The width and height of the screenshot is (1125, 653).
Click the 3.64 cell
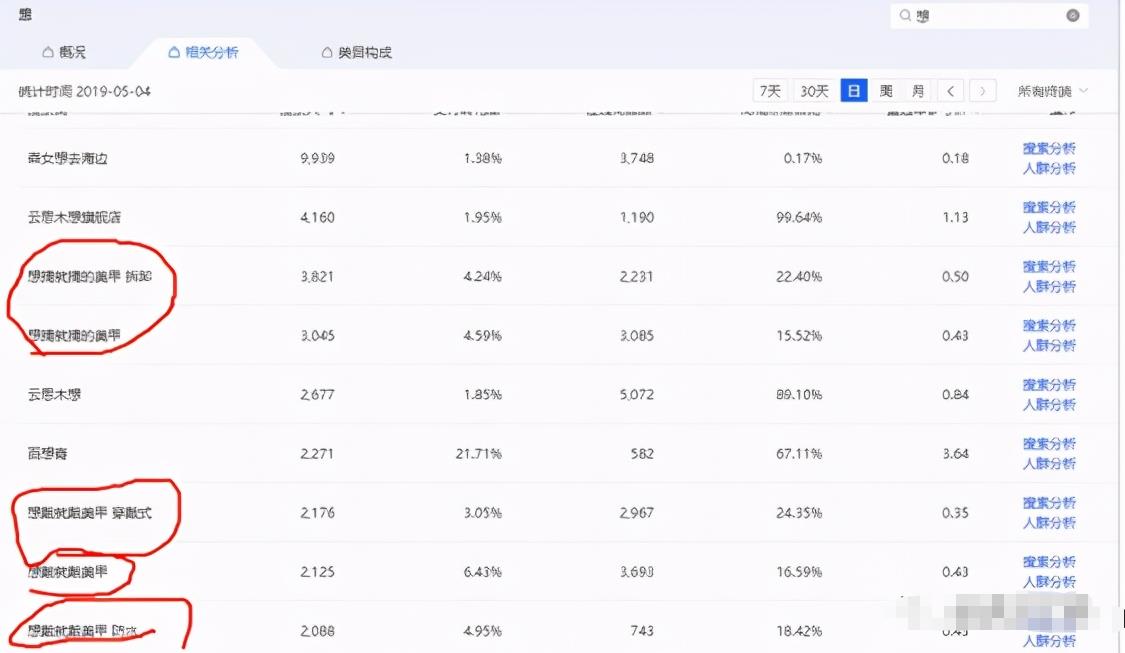point(956,454)
